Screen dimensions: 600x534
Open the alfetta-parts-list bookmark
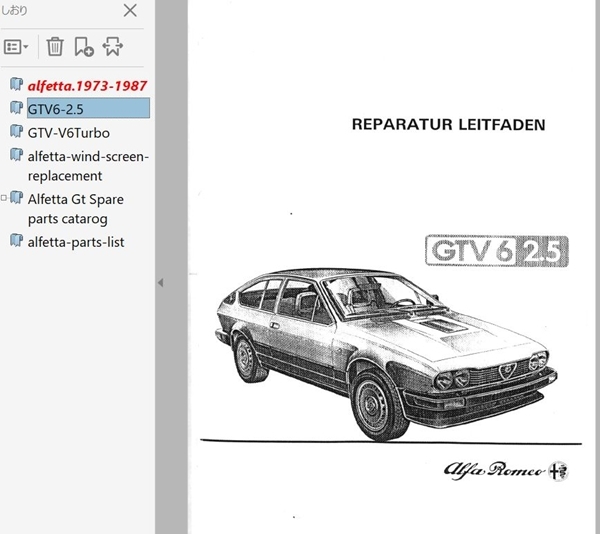(76, 242)
